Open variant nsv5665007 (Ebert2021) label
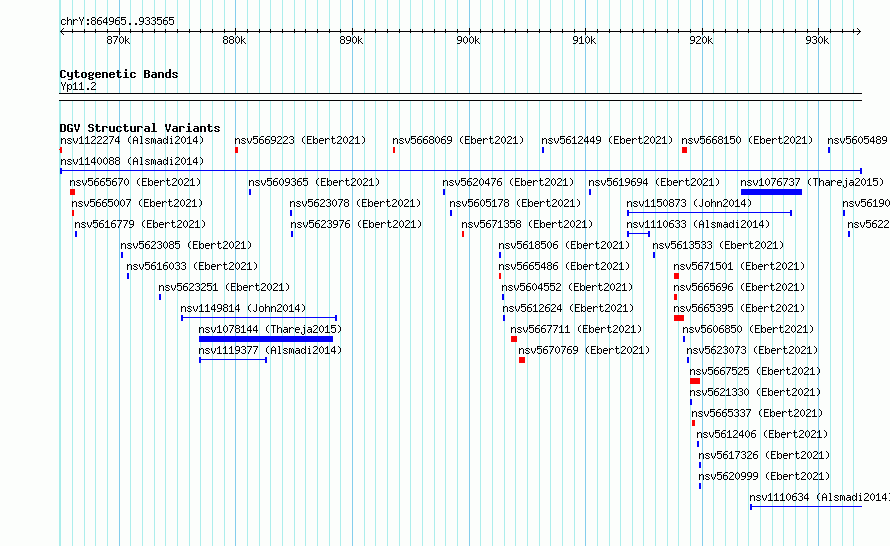The width and height of the screenshot is (890, 546). (137, 203)
